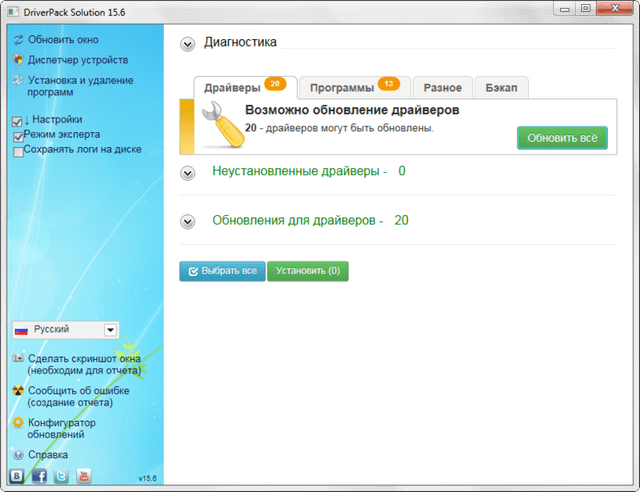The image size is (640, 492).
Task: Enable Сохранять логи на диске checkbox
Action: 18,152
